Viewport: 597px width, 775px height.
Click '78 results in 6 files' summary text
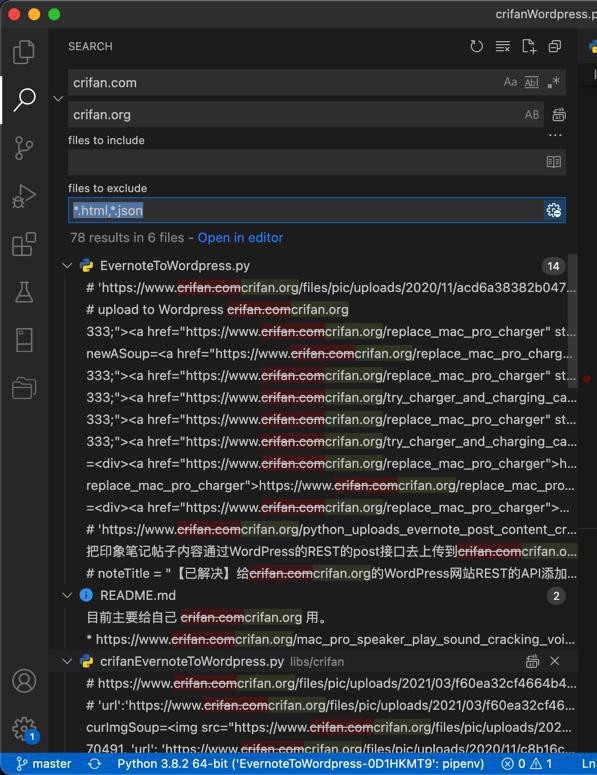pos(127,238)
